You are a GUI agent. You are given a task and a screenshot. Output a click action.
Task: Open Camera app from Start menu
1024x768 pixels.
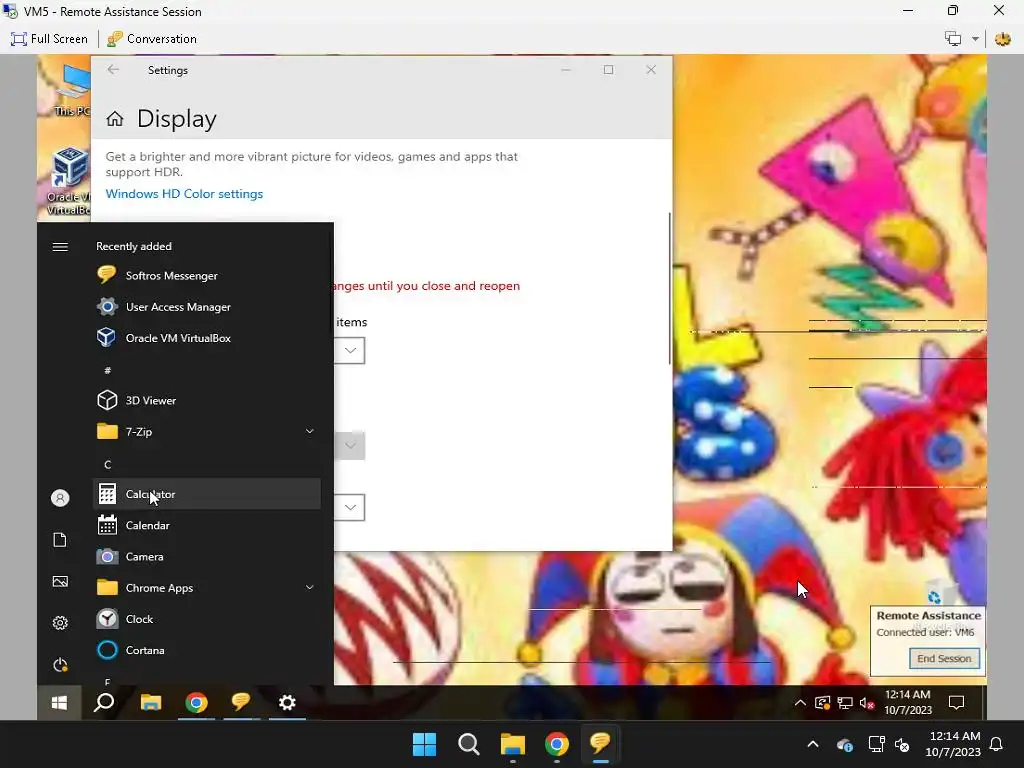point(206,556)
